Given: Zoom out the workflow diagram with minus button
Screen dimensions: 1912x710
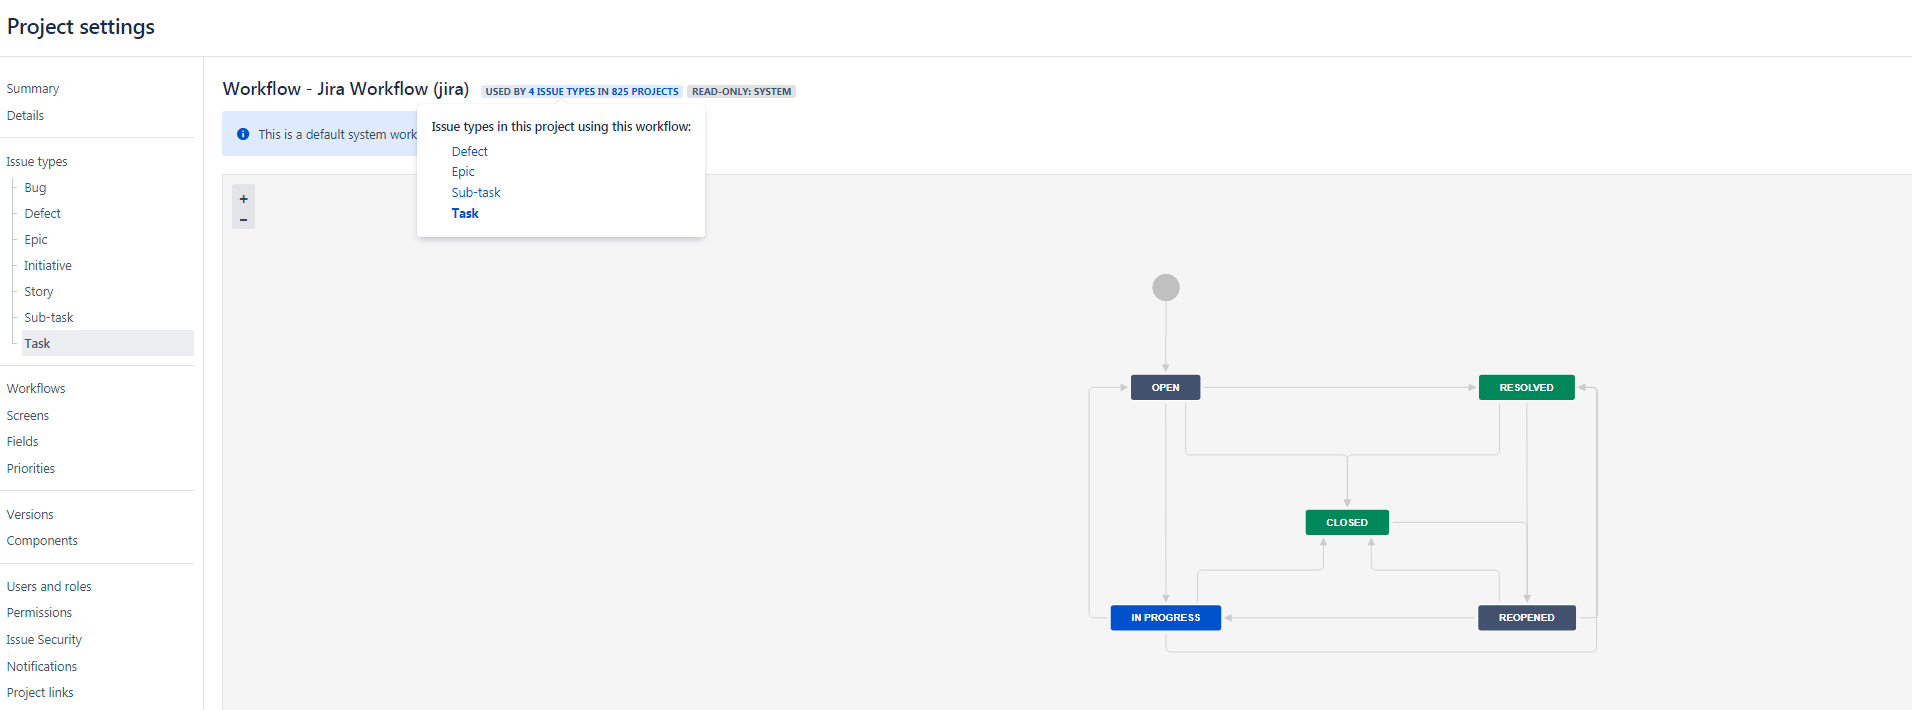Looking at the screenshot, I should [243, 219].
